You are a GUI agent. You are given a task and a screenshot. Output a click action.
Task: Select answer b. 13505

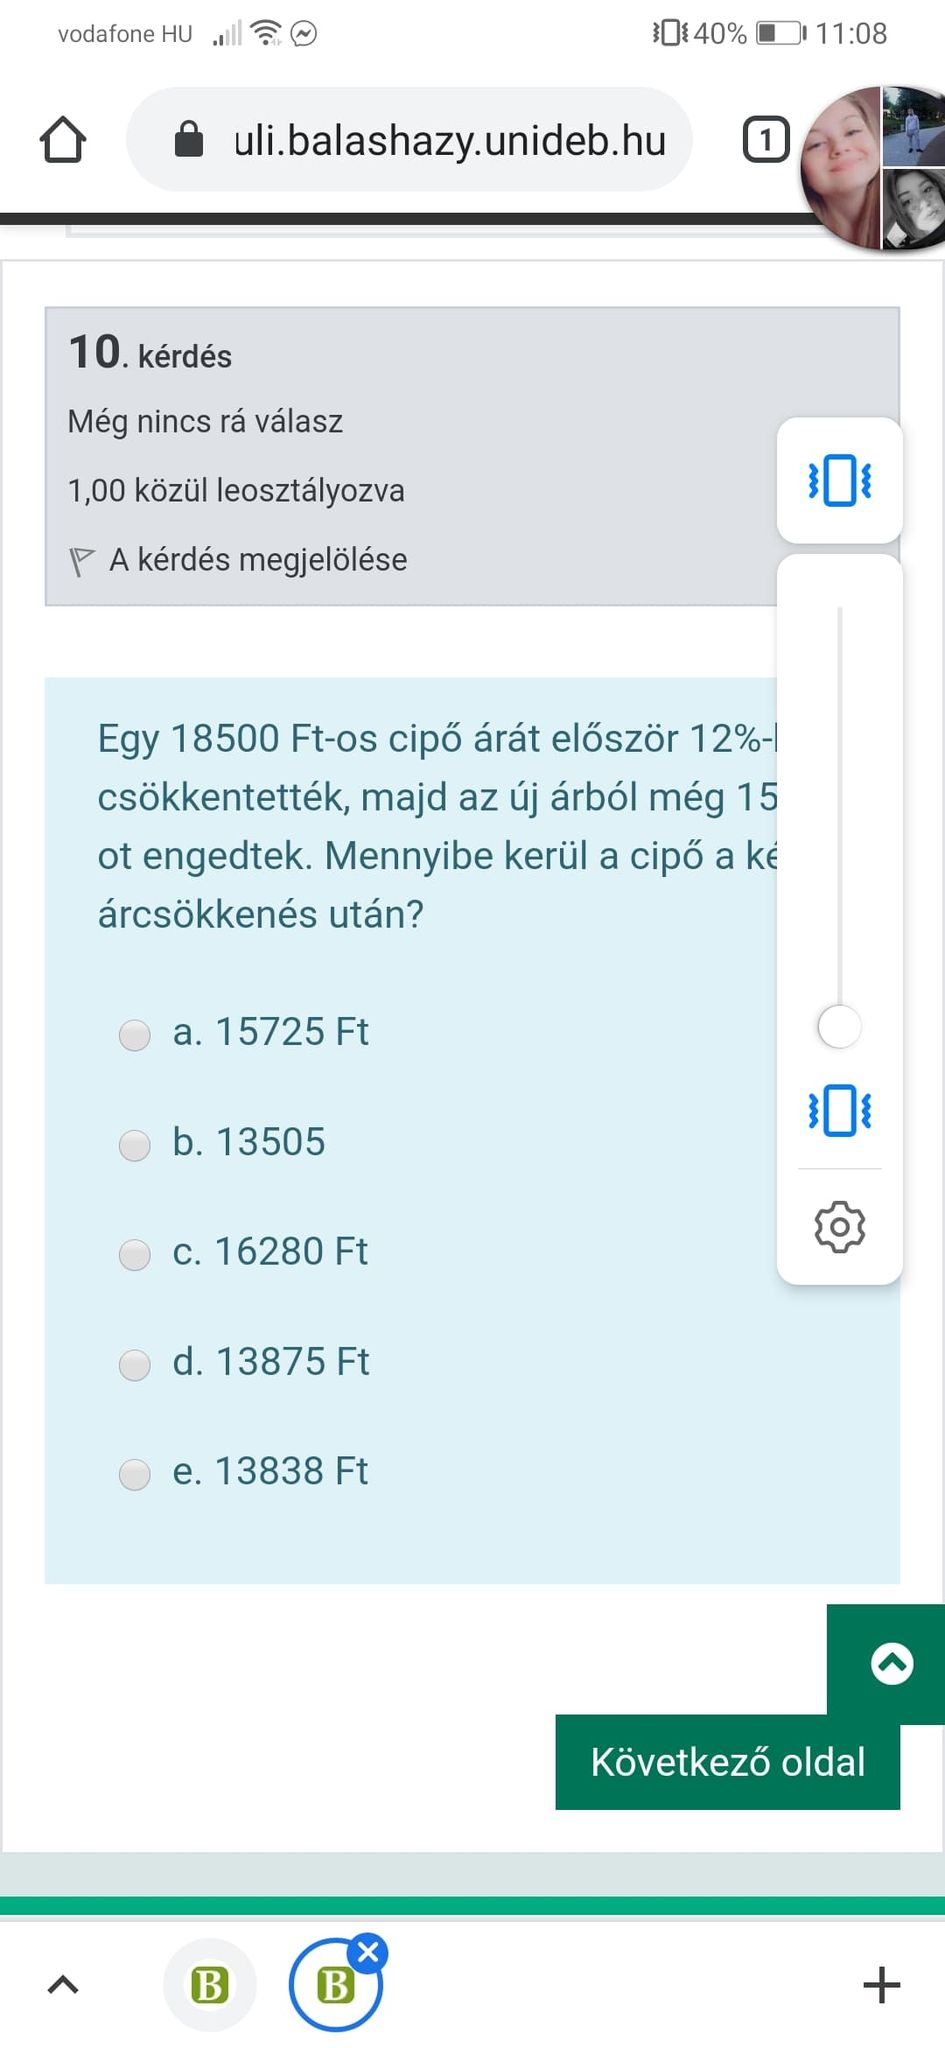(135, 1144)
